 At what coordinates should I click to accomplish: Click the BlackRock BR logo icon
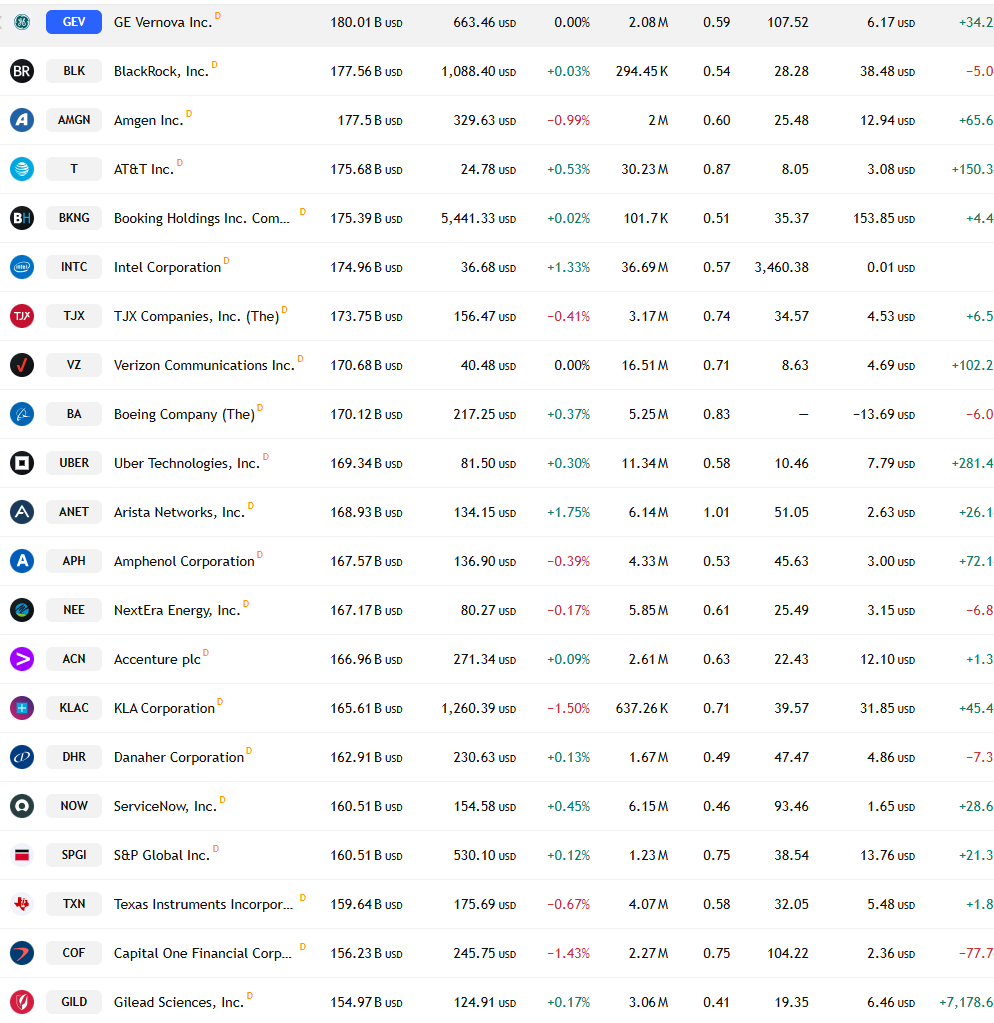22,71
